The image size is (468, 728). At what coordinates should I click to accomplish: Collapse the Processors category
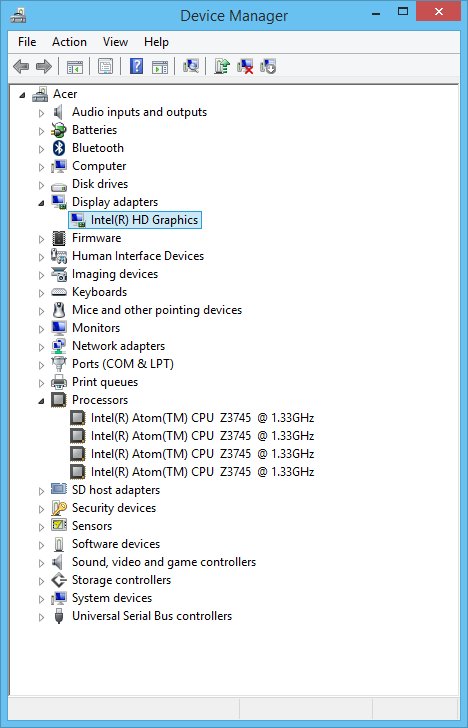click(42, 400)
